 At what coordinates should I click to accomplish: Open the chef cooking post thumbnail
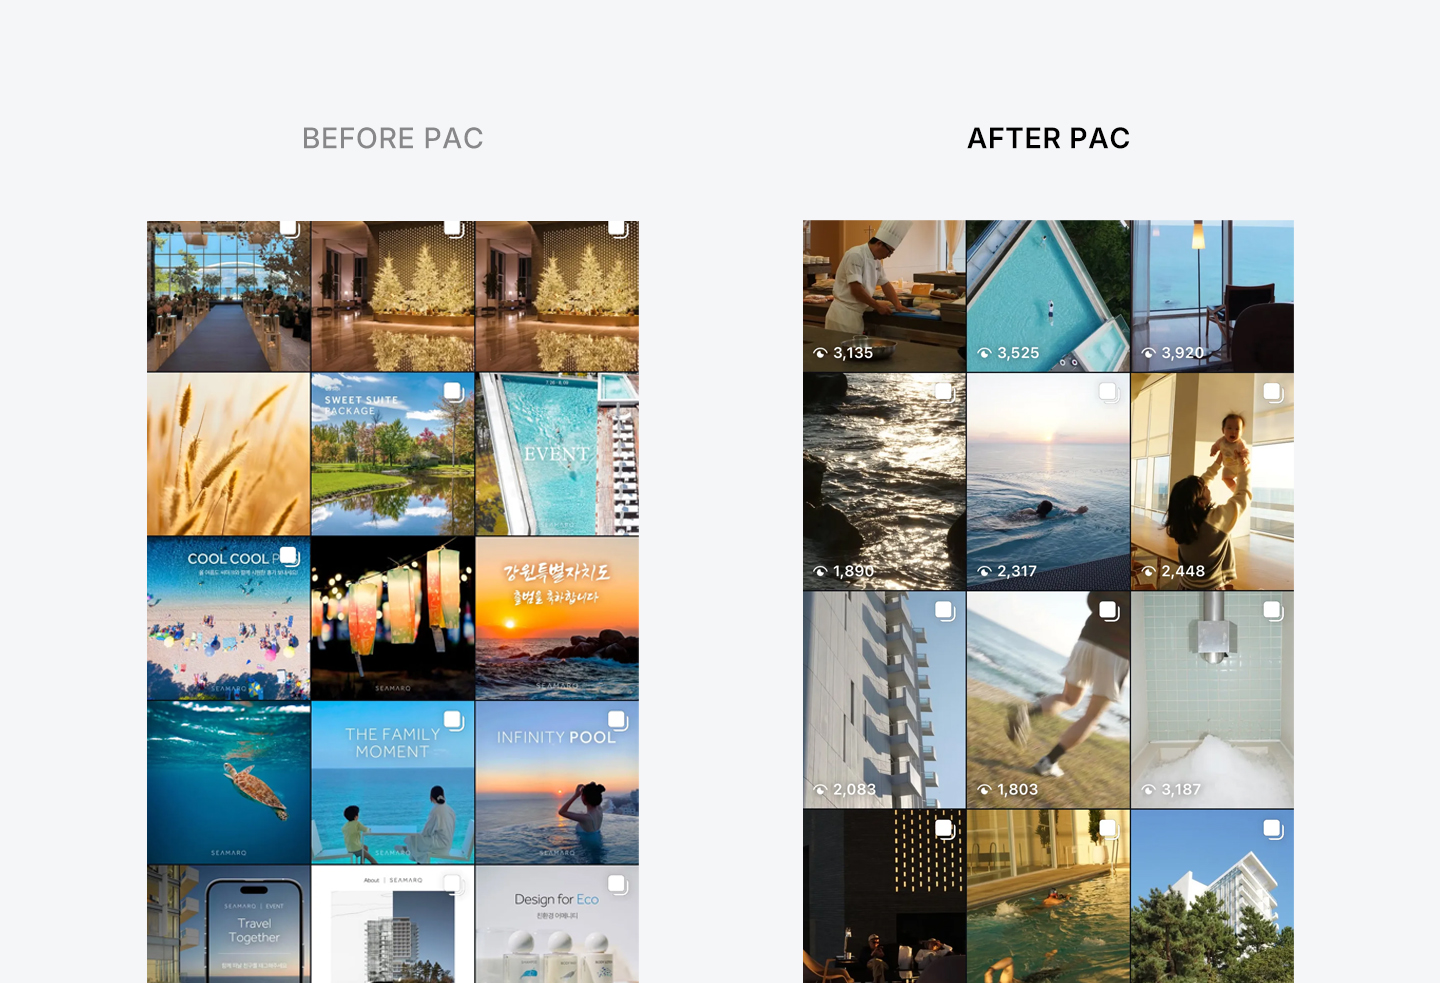pyautogui.click(x=884, y=296)
